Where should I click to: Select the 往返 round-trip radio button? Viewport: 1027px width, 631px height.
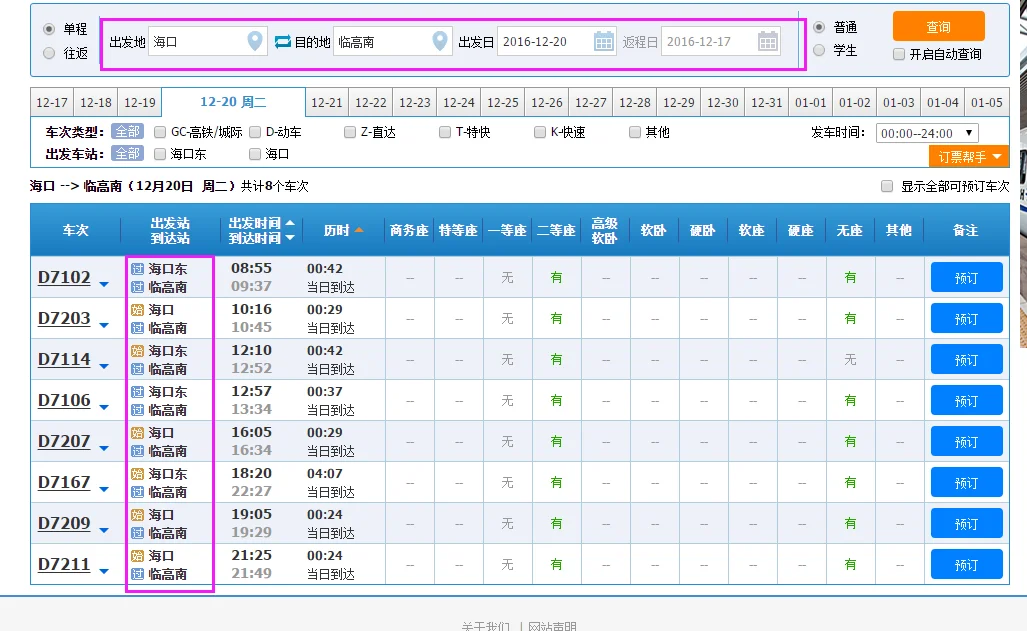tap(49, 53)
